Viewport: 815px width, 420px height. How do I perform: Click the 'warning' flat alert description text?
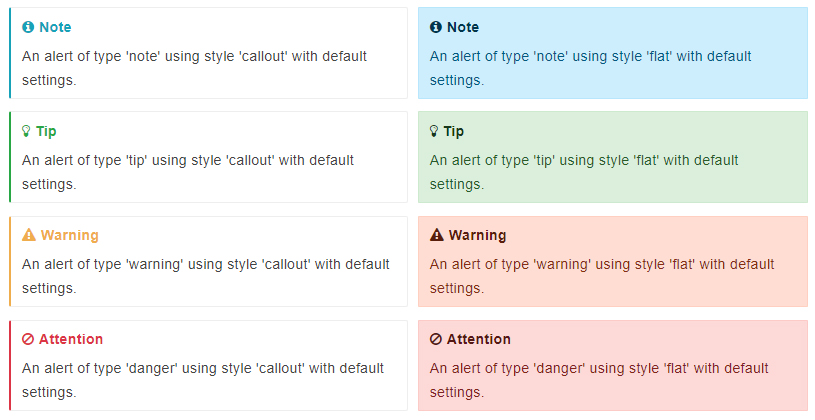pos(602,276)
